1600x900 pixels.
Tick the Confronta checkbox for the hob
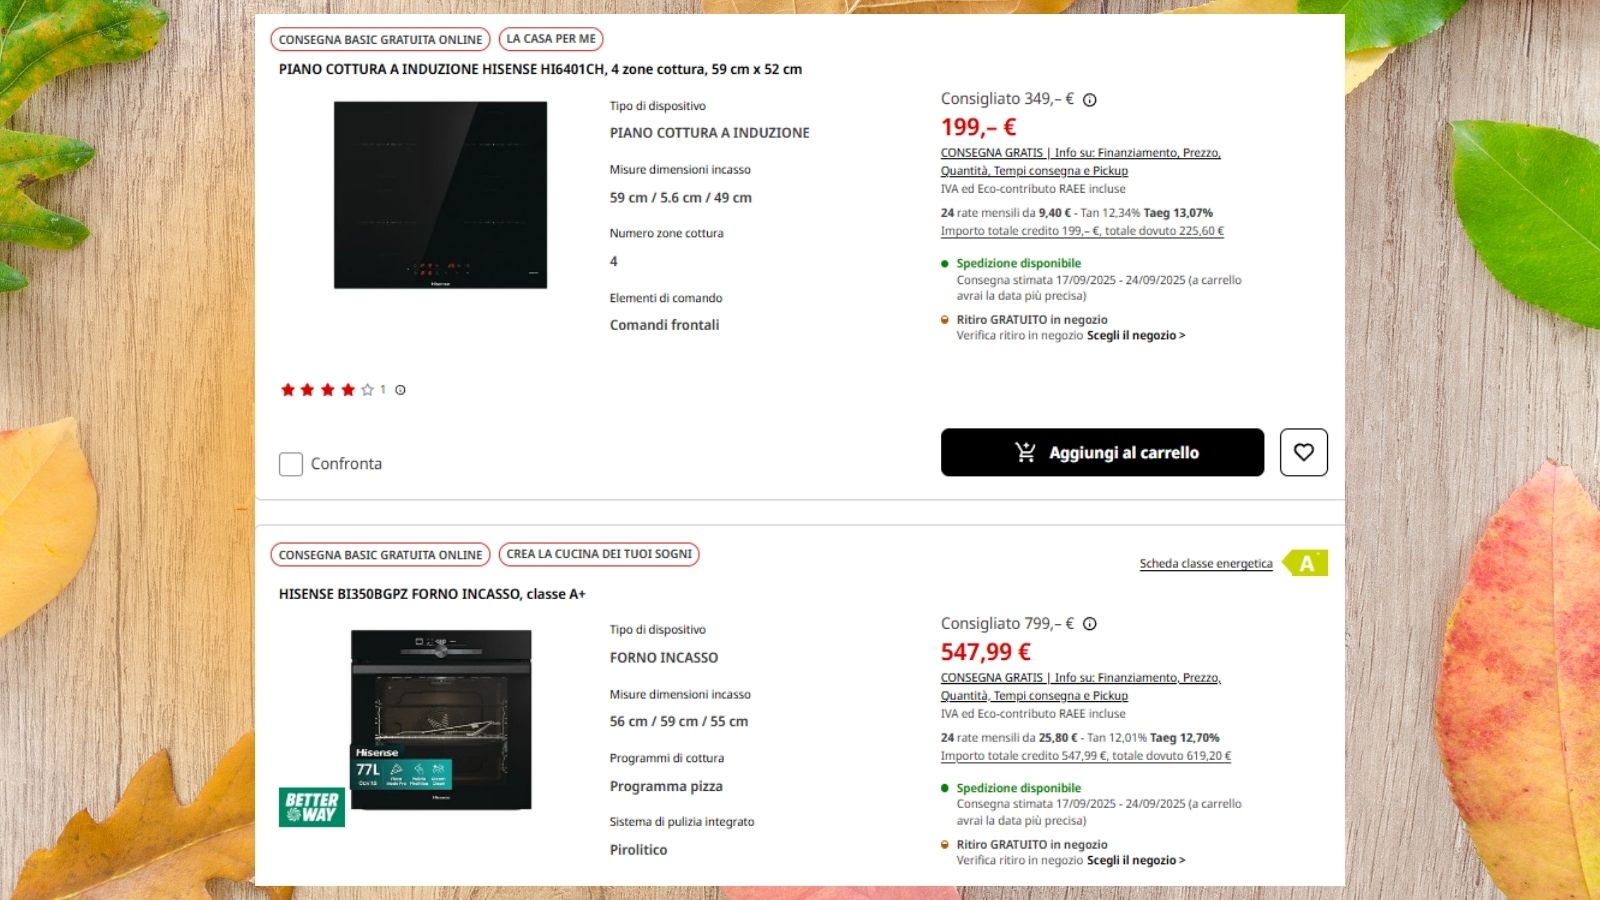291,464
